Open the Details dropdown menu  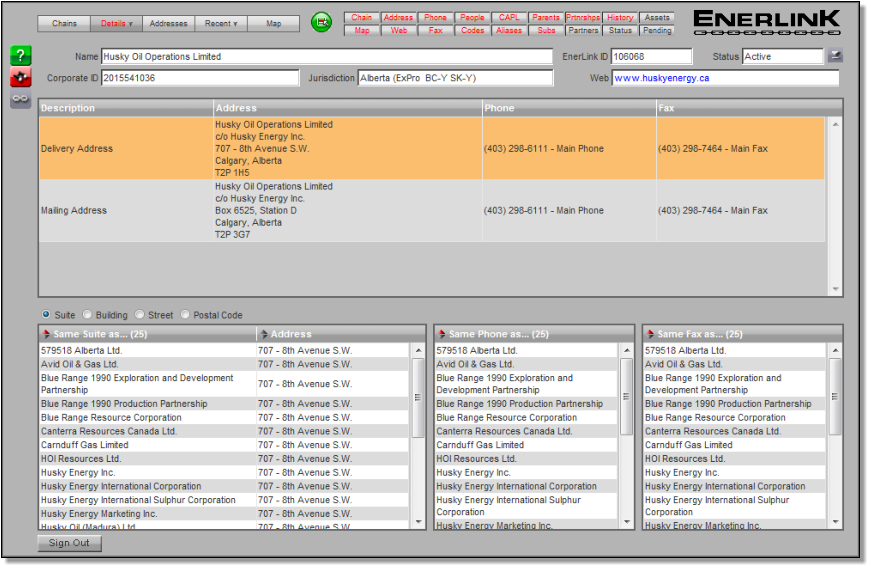point(116,23)
